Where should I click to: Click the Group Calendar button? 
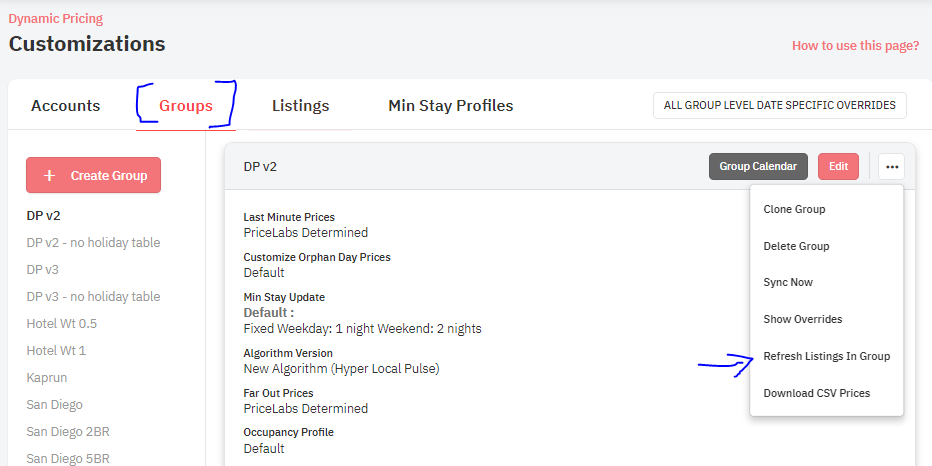click(x=758, y=166)
